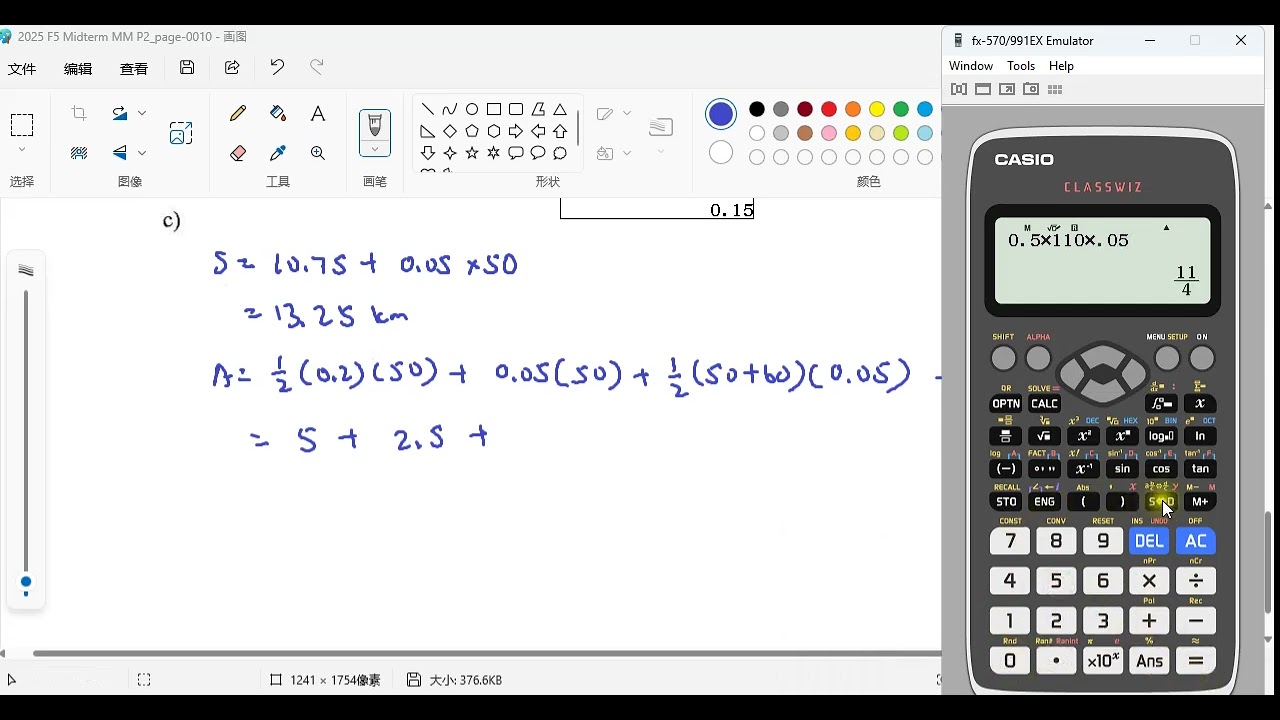Click the calculator MENU SETUP key
This screenshot has width=1280, height=720.
point(1166,359)
